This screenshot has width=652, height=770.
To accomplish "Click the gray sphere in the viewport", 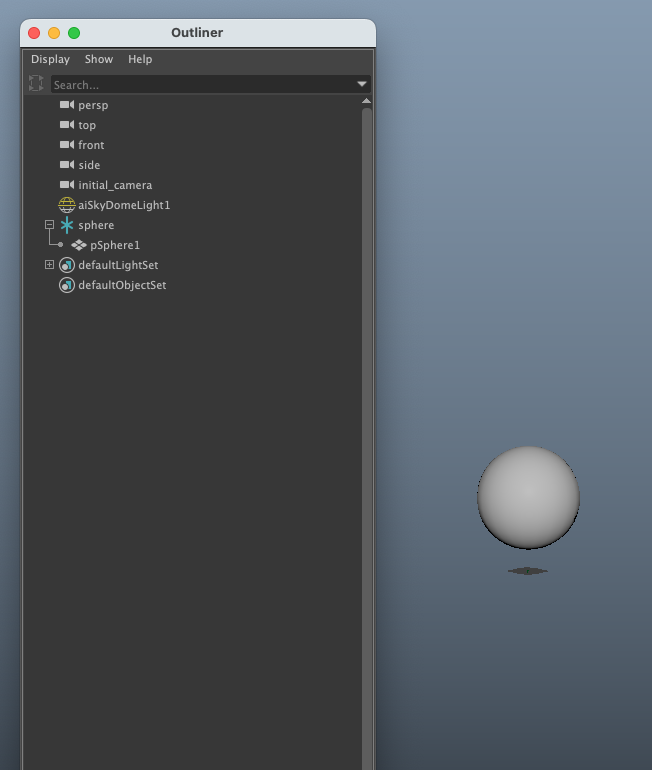I will (x=528, y=497).
